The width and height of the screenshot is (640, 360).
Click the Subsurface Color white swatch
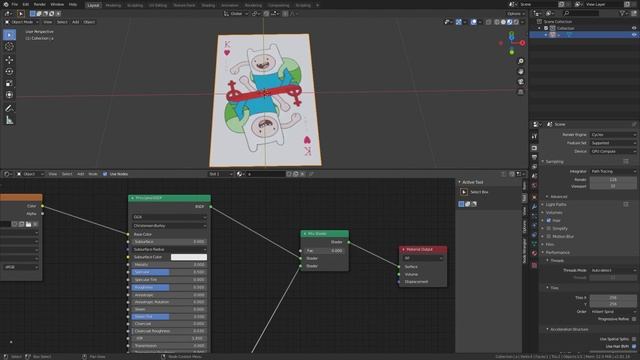coord(189,257)
